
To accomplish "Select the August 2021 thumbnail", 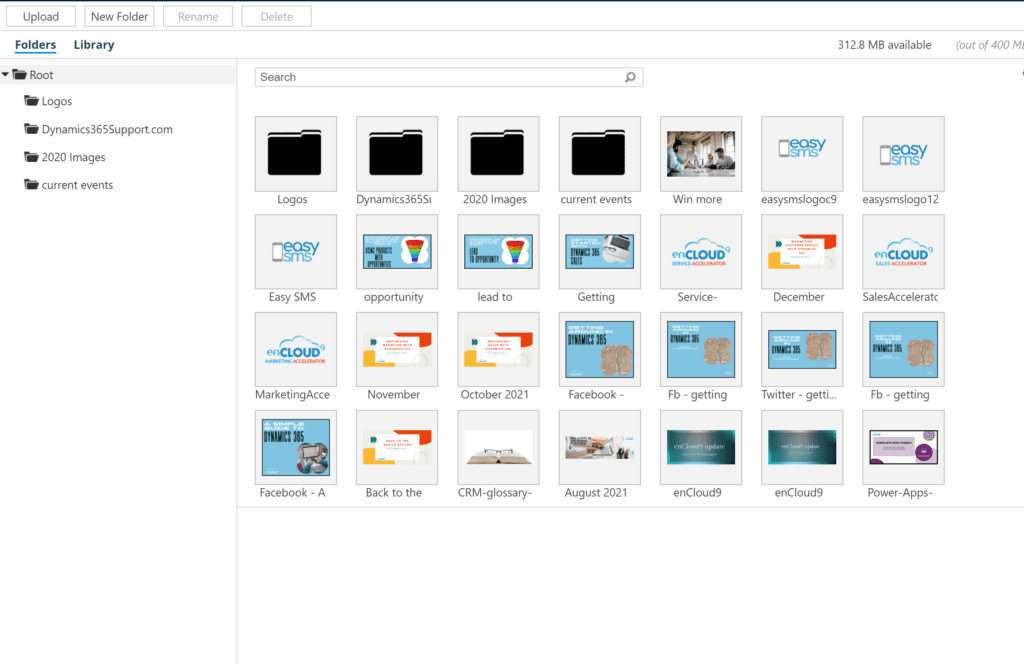I will [x=600, y=447].
